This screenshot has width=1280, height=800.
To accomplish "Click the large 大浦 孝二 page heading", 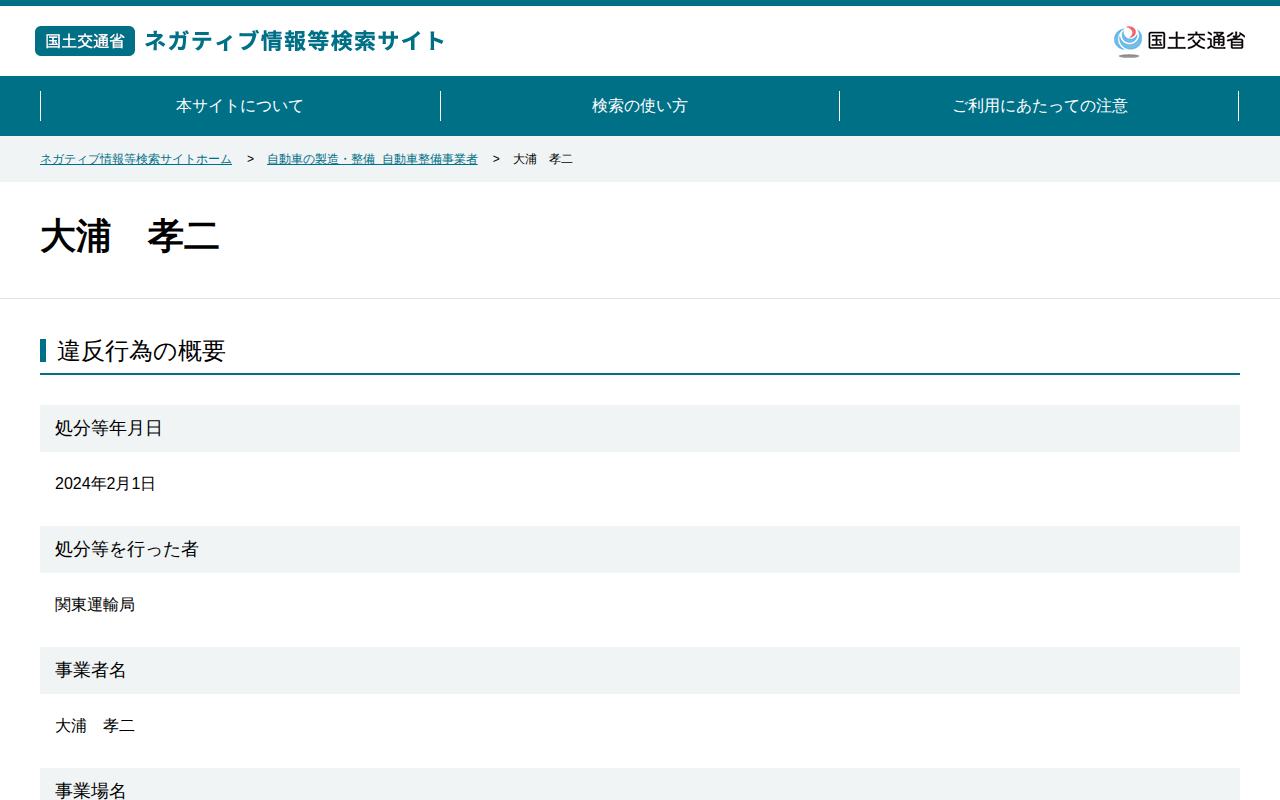I will coord(130,237).
